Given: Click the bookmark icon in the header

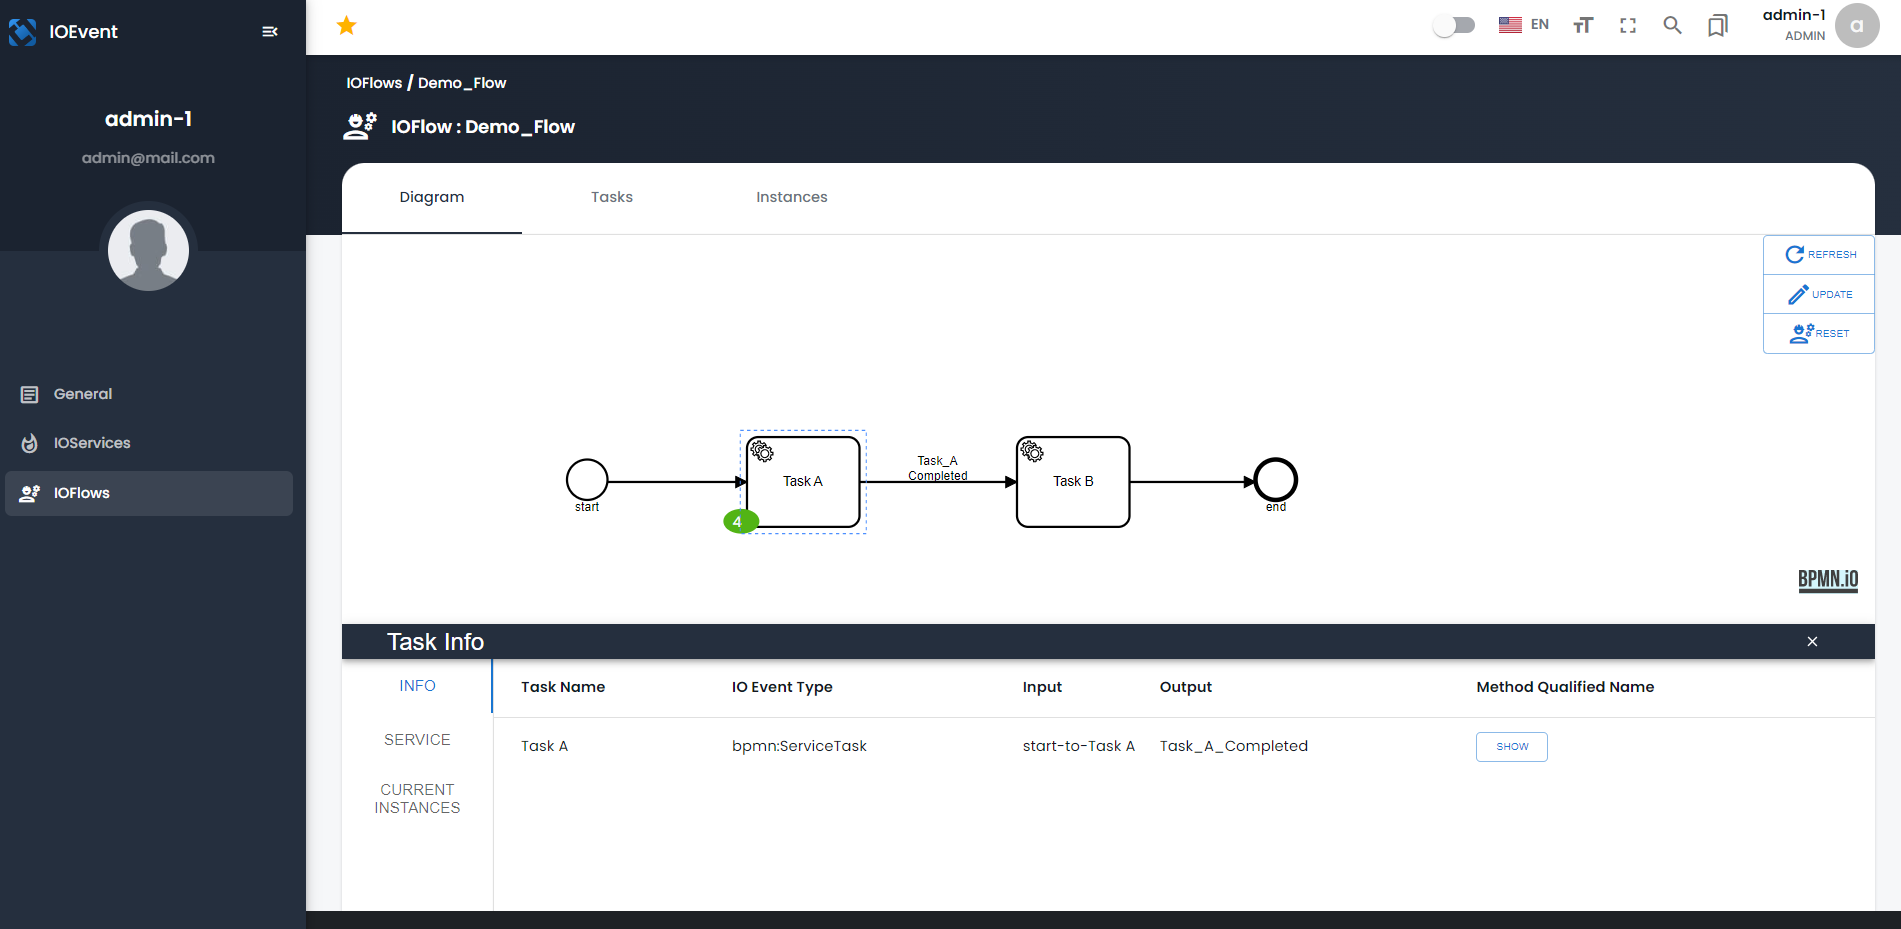Looking at the screenshot, I should (x=1717, y=25).
